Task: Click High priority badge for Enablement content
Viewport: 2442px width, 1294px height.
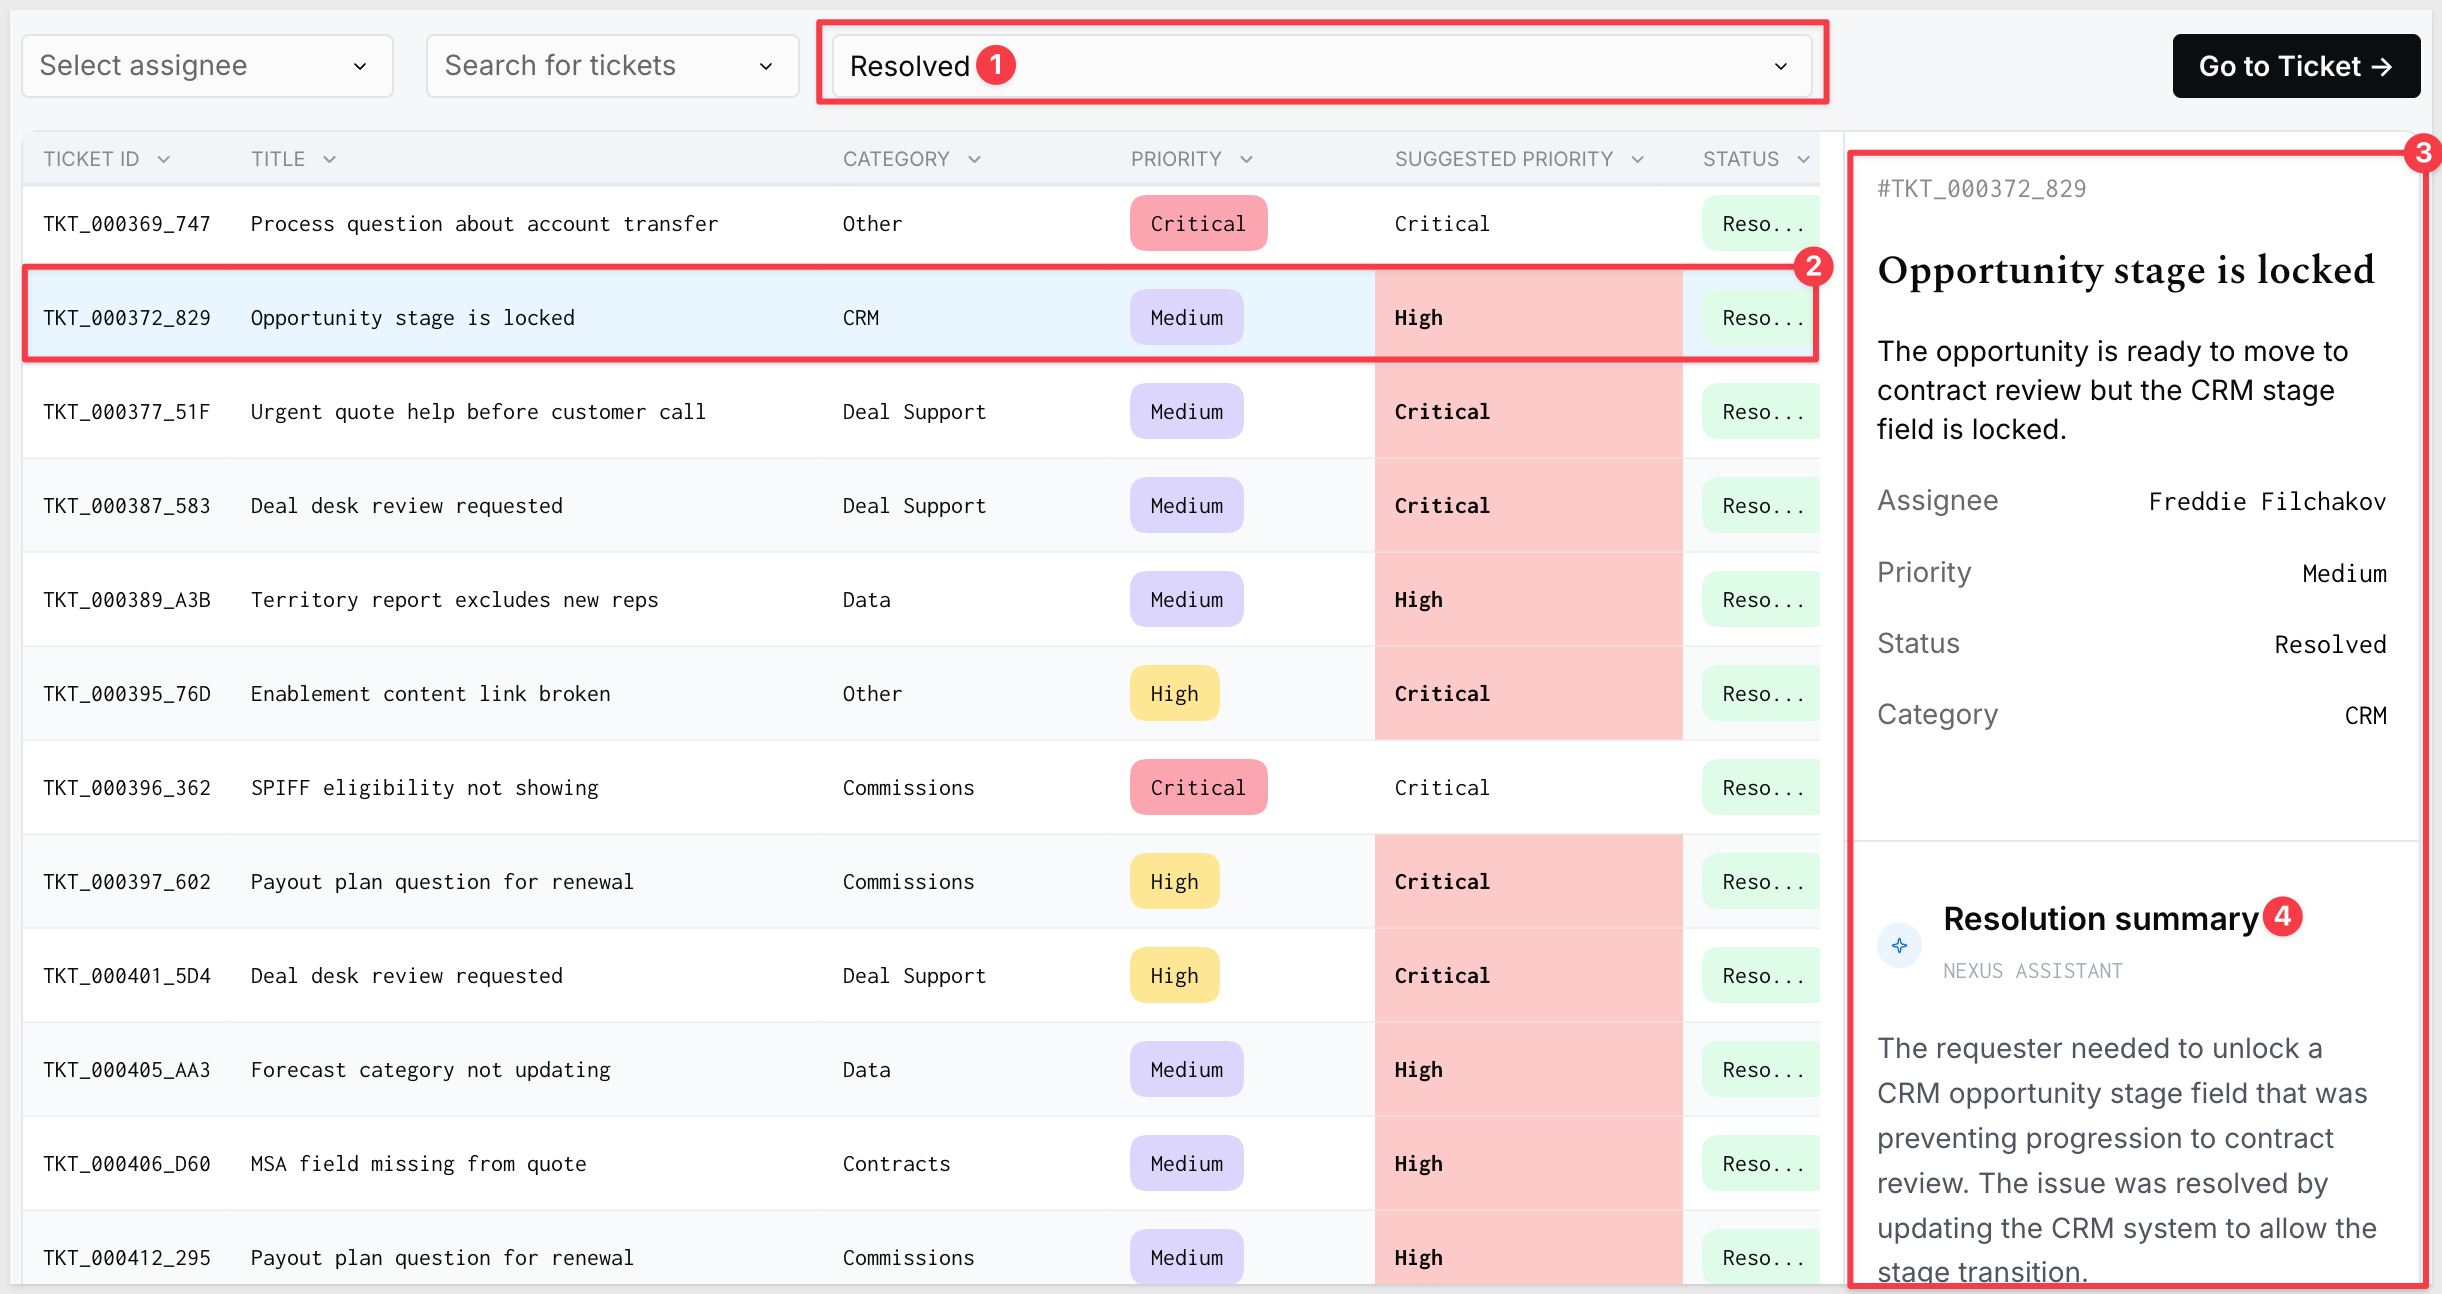Action: pyautogui.click(x=1174, y=693)
